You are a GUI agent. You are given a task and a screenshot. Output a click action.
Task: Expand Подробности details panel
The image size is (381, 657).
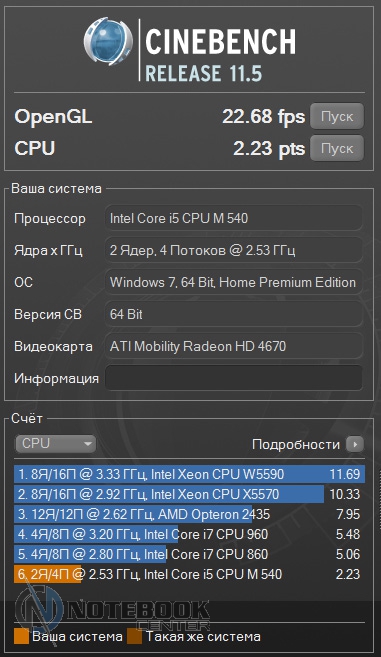pyautogui.click(x=308, y=444)
